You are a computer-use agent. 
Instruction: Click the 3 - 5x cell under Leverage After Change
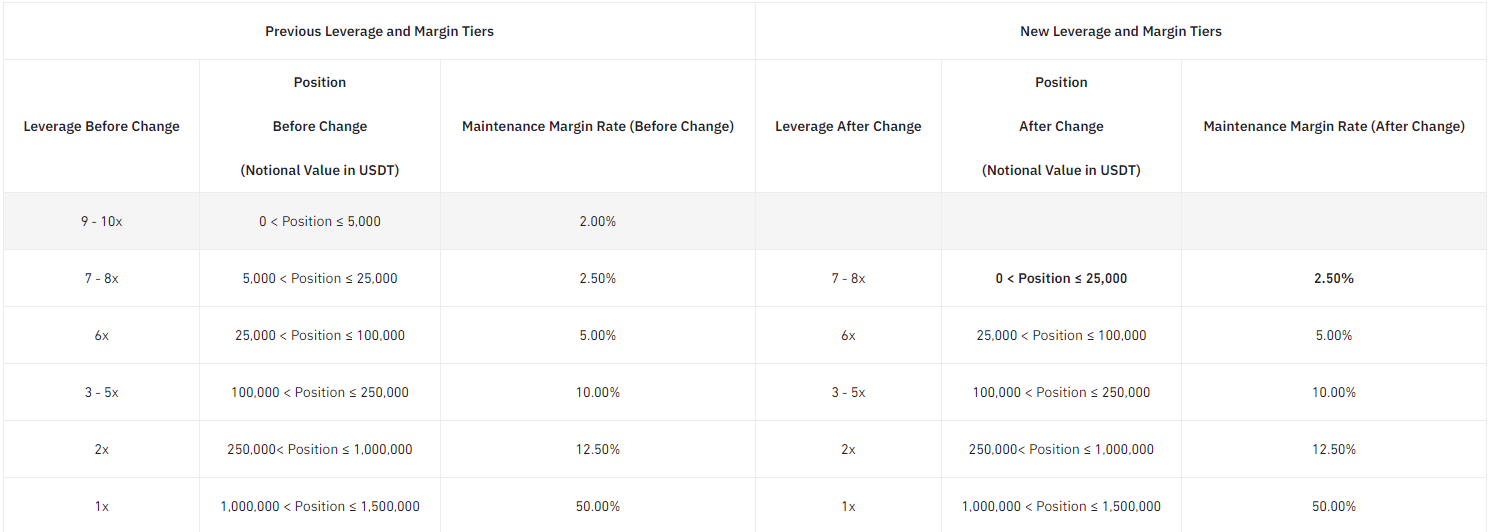tap(848, 392)
